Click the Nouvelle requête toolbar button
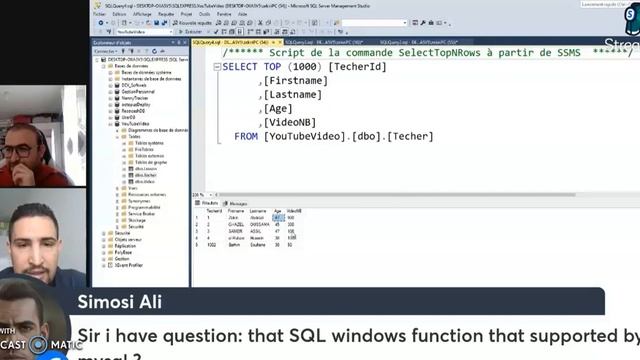The width and height of the screenshot is (640, 360). [x=192, y=23]
